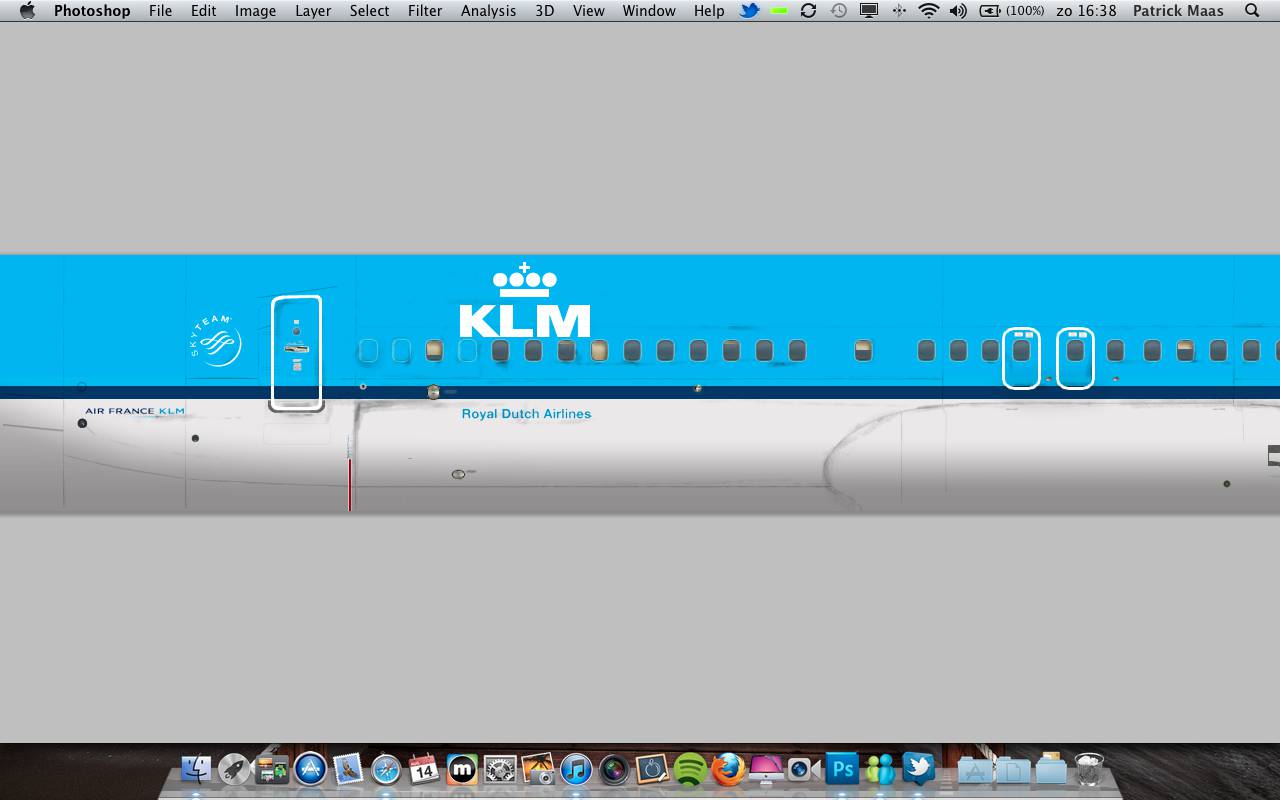Open the messenger buddies icon in the Dock

point(880,769)
